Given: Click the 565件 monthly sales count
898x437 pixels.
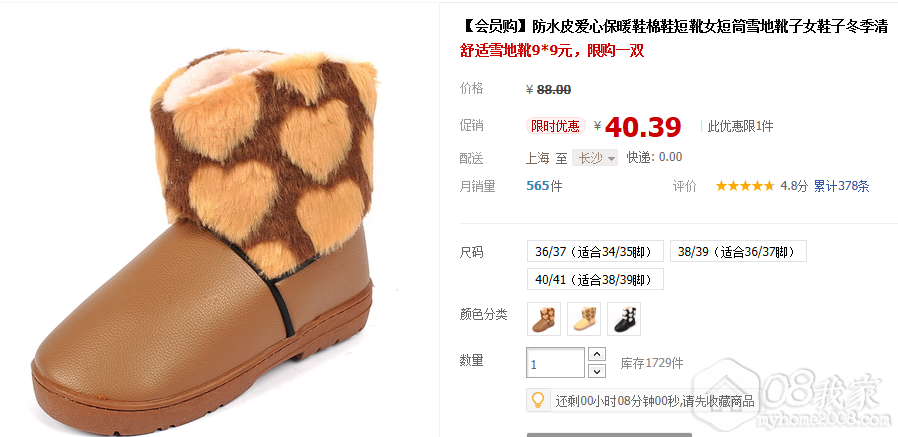Looking at the screenshot, I should coord(544,186).
